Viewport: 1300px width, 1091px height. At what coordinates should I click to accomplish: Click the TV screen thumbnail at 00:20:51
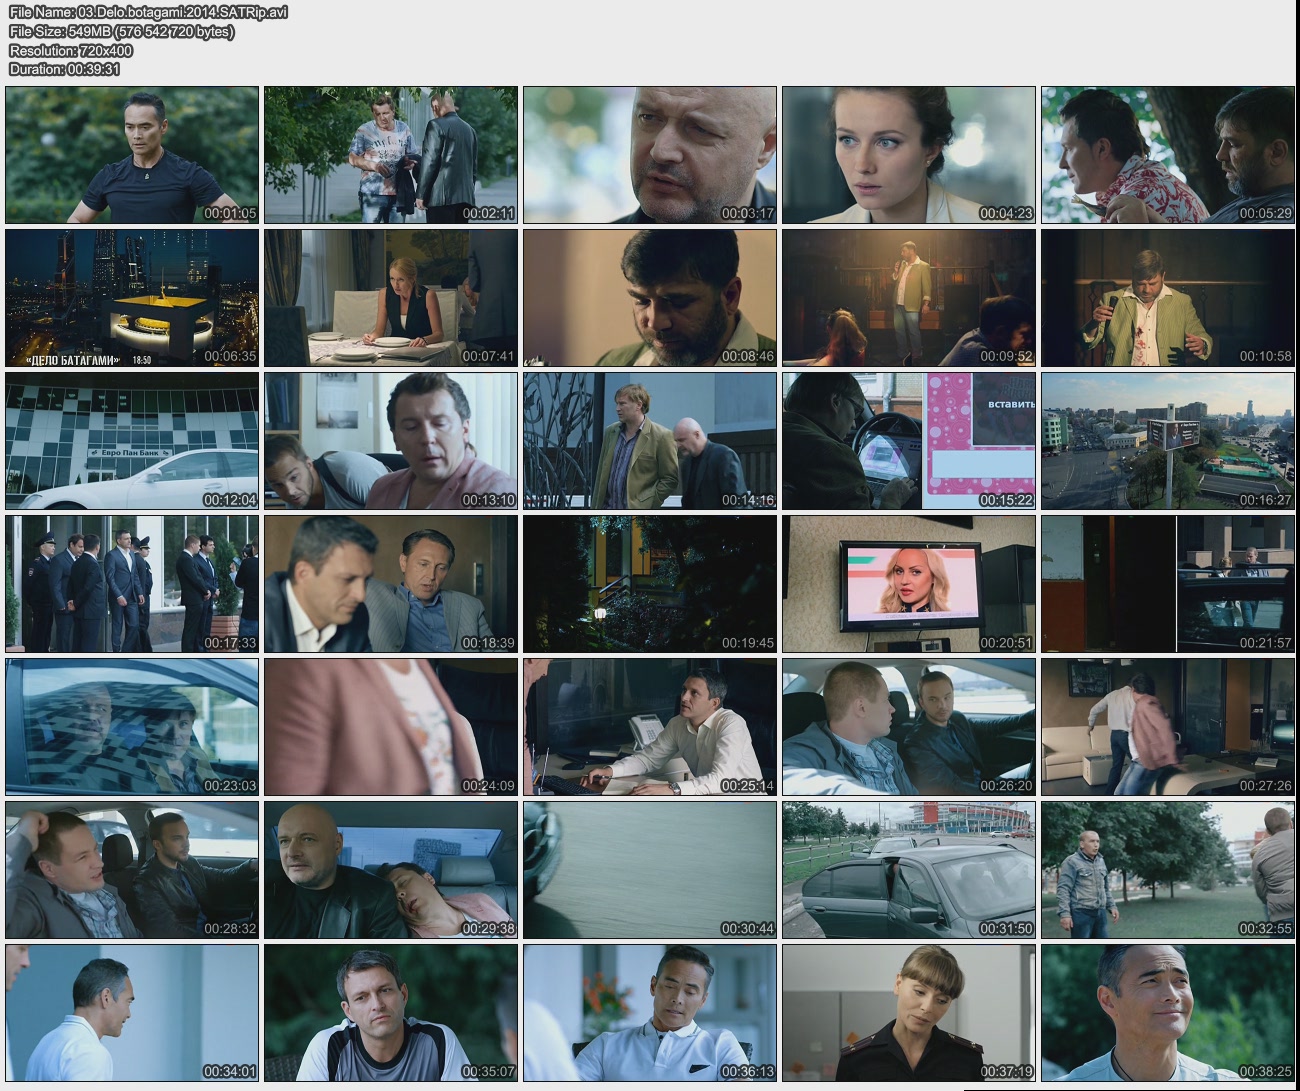tap(908, 584)
